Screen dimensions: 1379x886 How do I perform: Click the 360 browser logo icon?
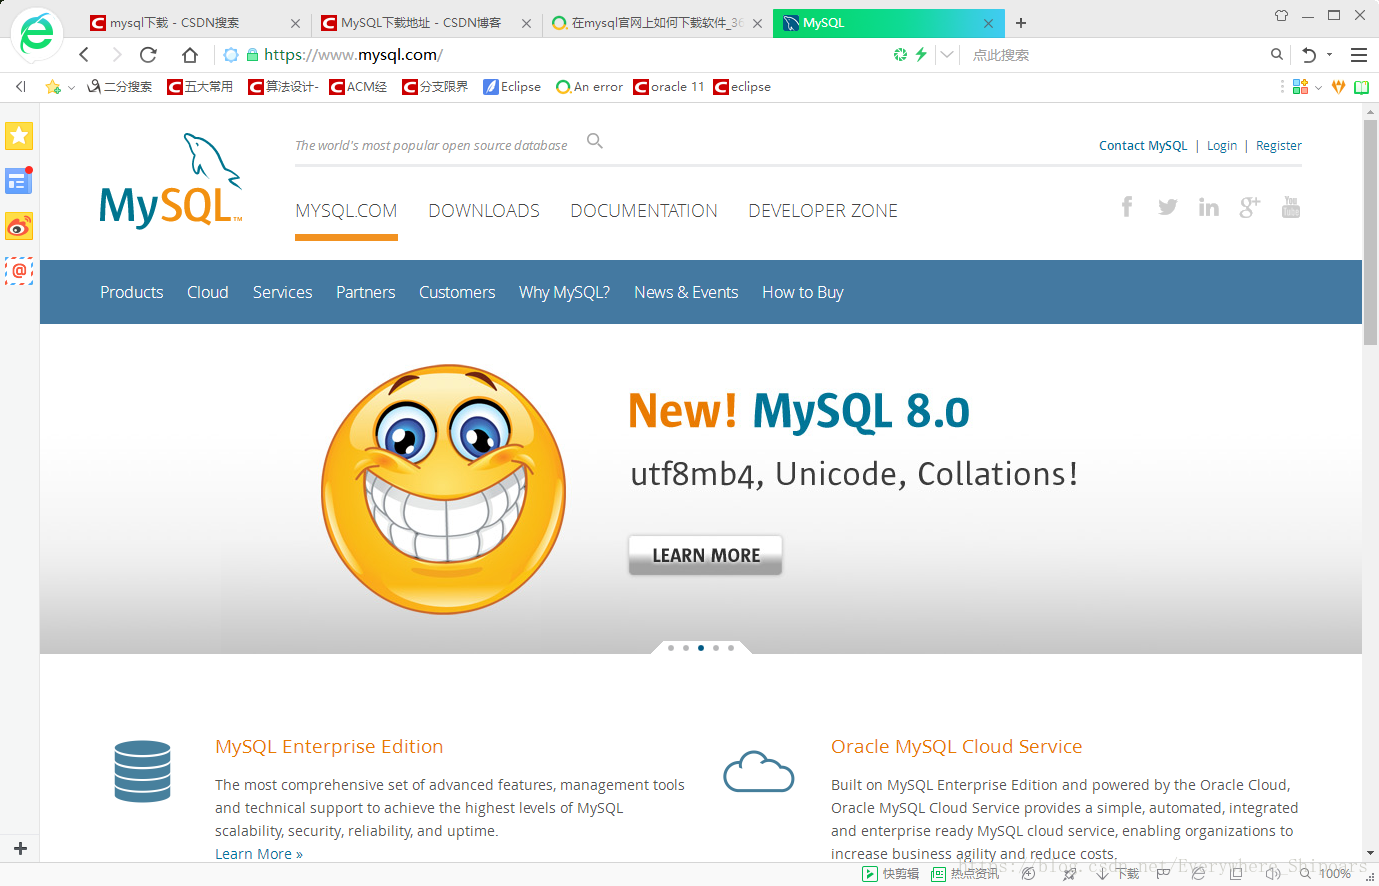tap(37, 34)
